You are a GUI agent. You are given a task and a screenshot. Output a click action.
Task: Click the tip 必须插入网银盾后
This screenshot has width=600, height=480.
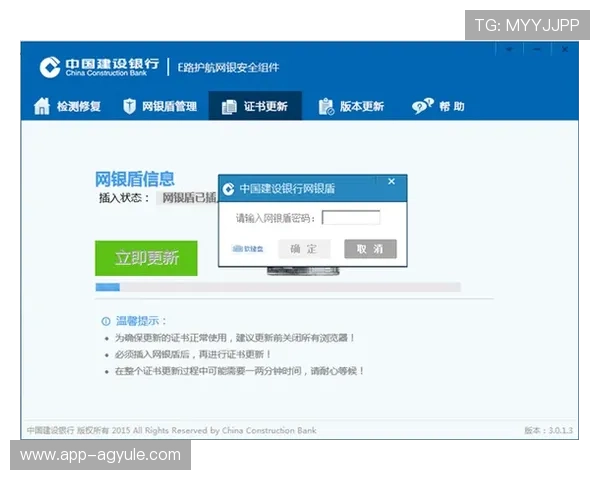193,354
